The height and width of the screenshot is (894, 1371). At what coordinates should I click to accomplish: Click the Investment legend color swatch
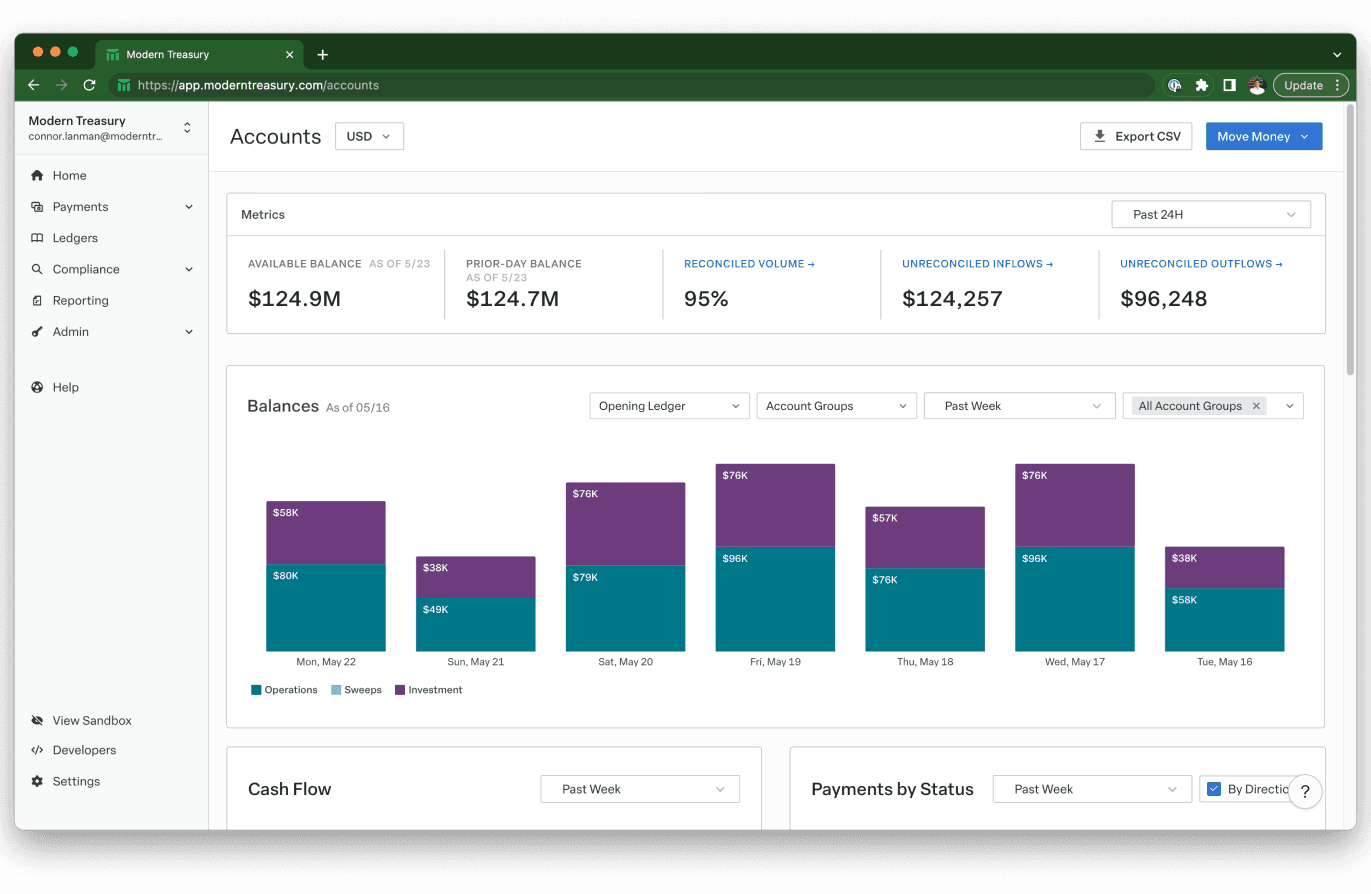(400, 690)
